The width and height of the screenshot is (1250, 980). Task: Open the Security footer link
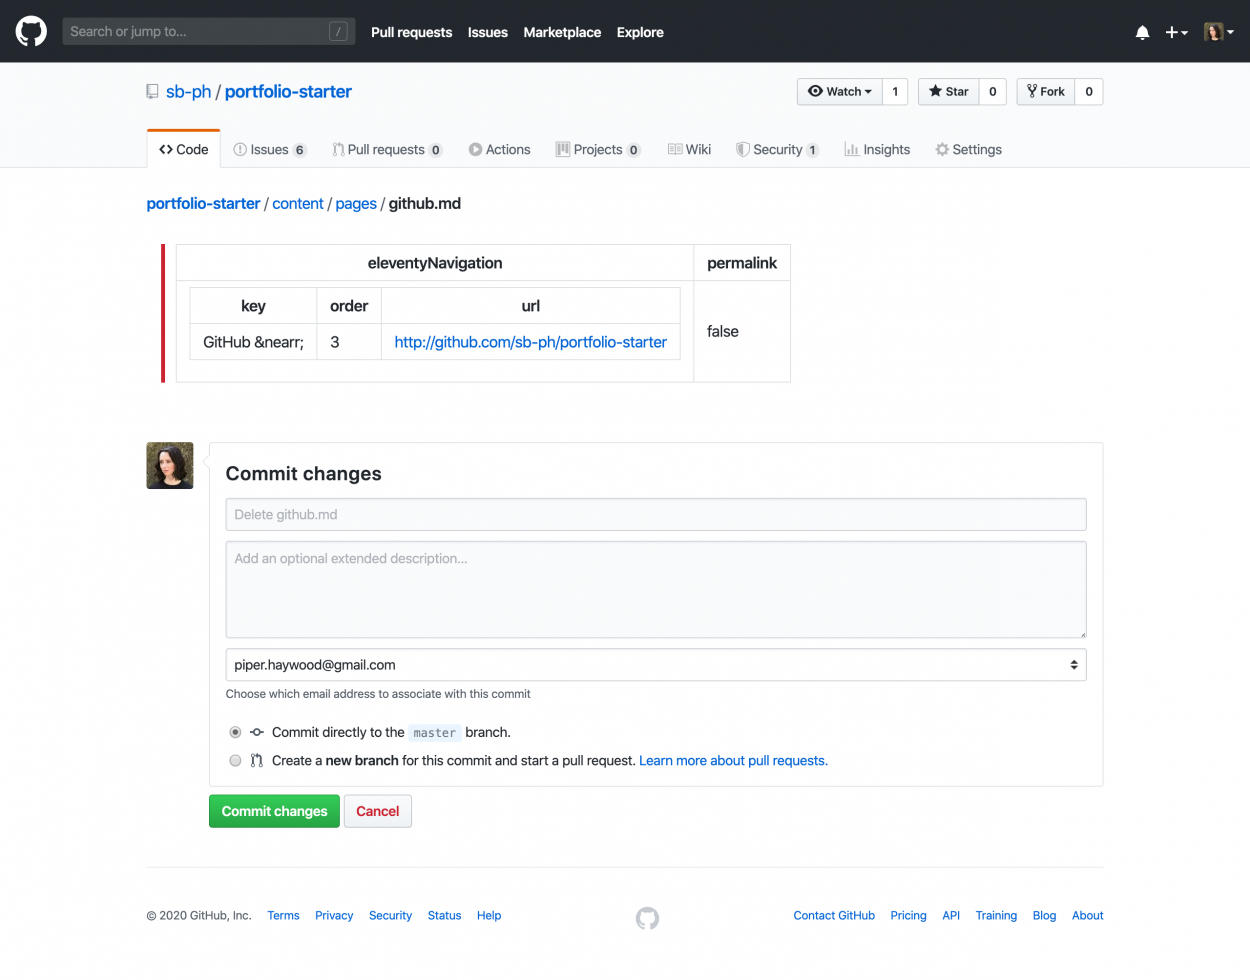point(390,915)
